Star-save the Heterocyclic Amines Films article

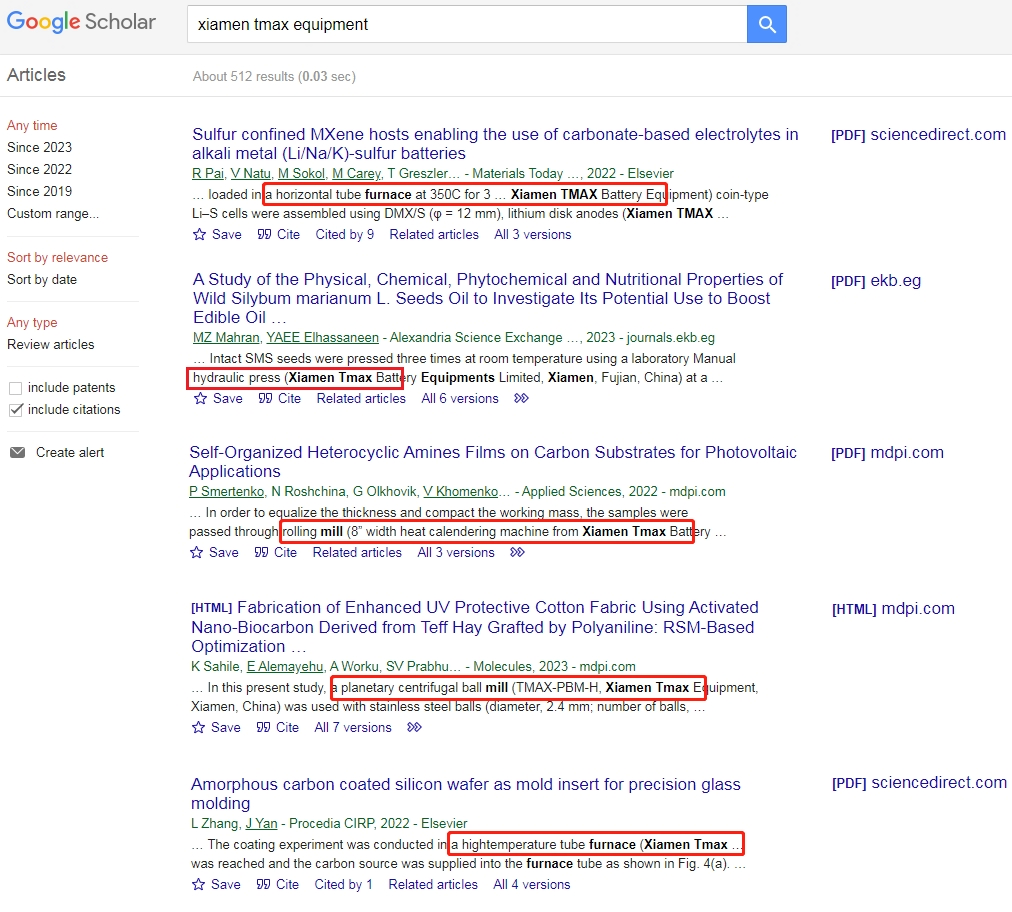pos(196,552)
